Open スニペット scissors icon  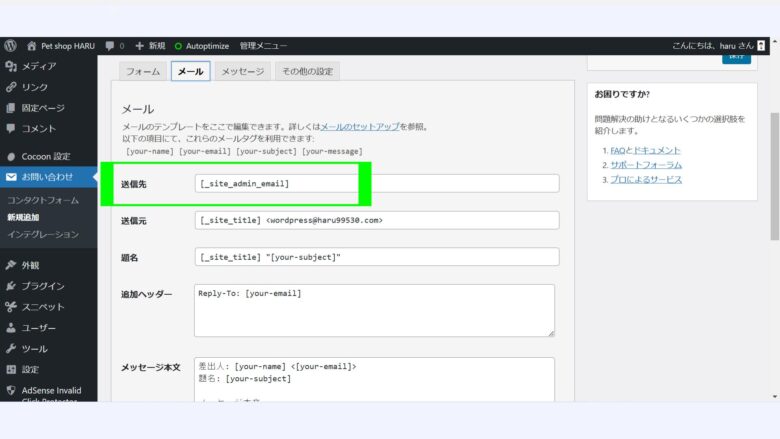click(x=11, y=307)
